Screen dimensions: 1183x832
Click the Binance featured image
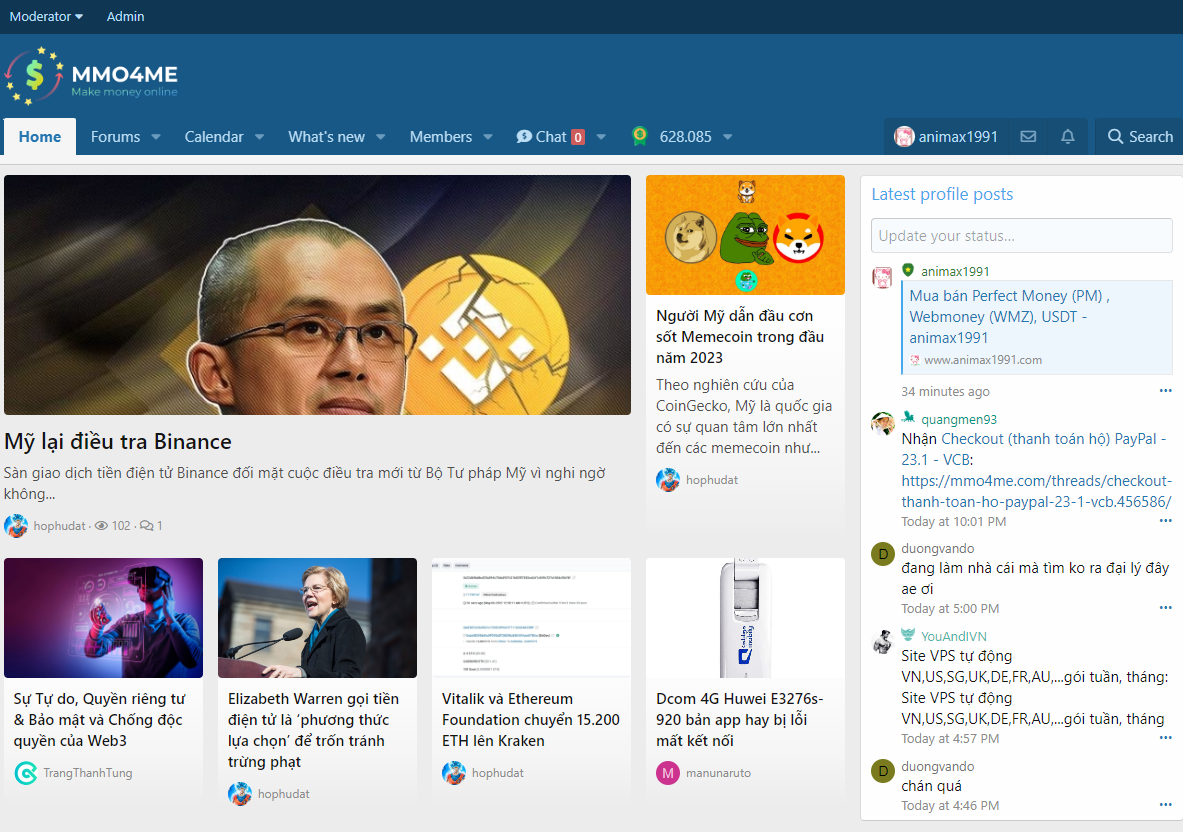[318, 295]
